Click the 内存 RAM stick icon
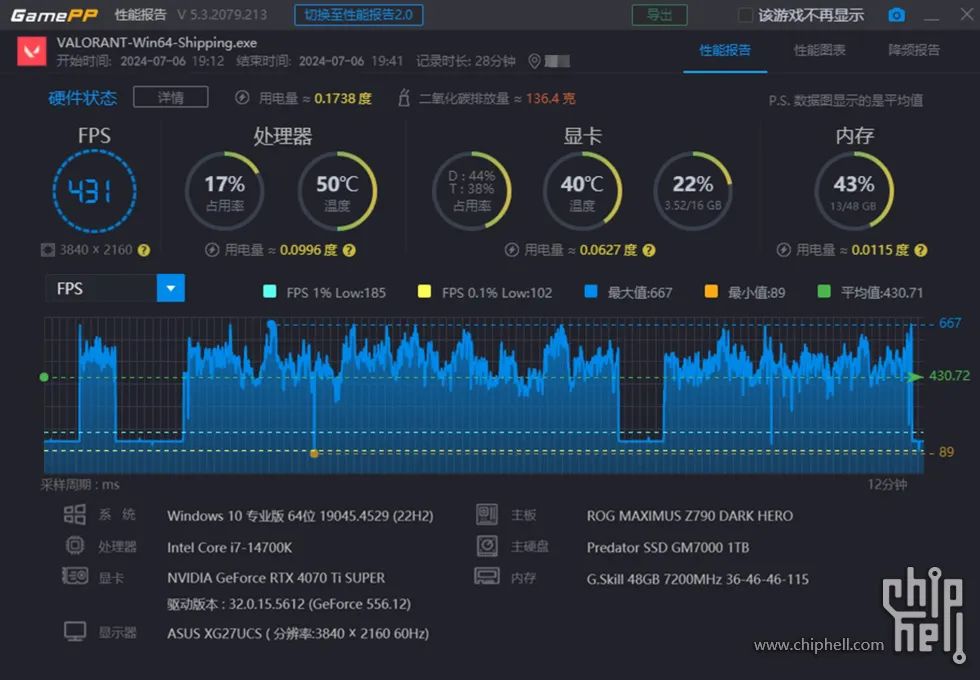980x680 pixels. [487, 576]
